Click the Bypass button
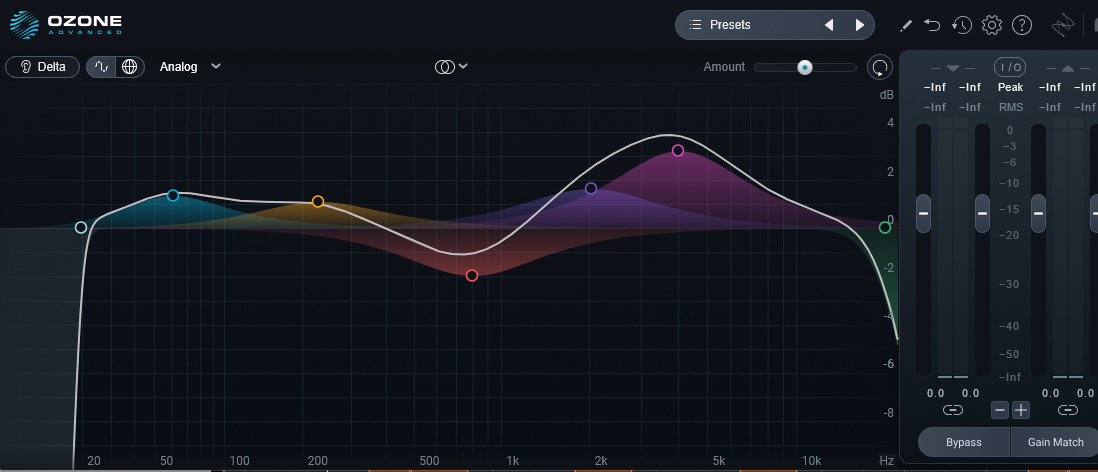Viewport: 1098px width, 472px height. point(964,442)
